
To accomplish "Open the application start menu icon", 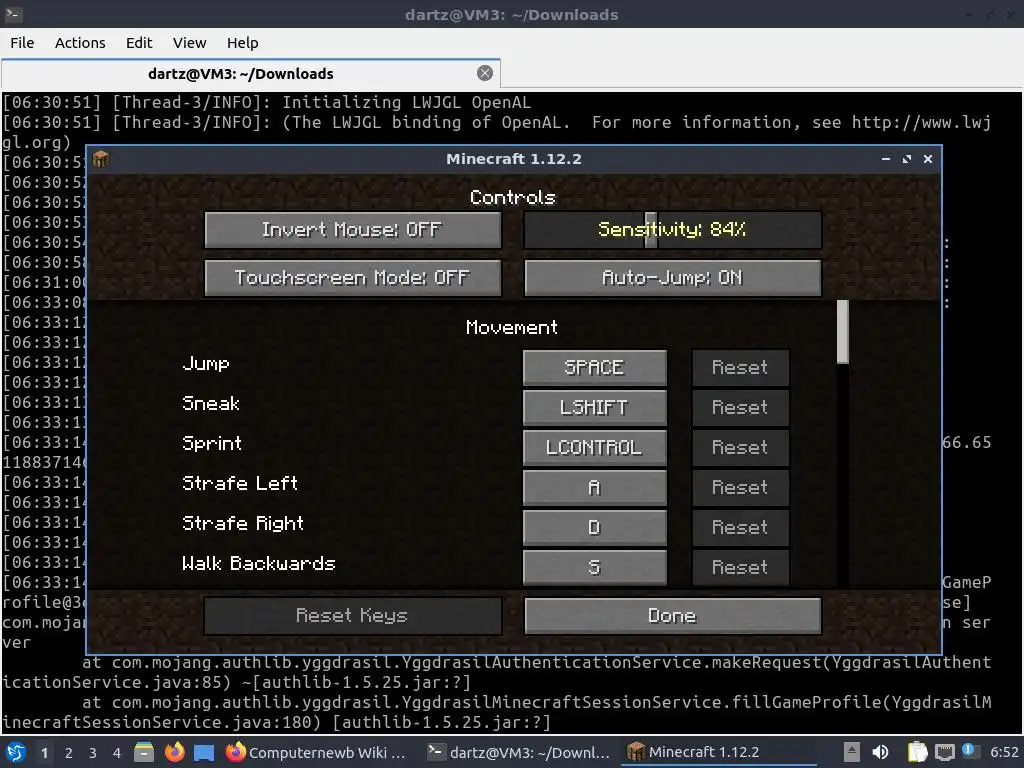I will point(16,752).
